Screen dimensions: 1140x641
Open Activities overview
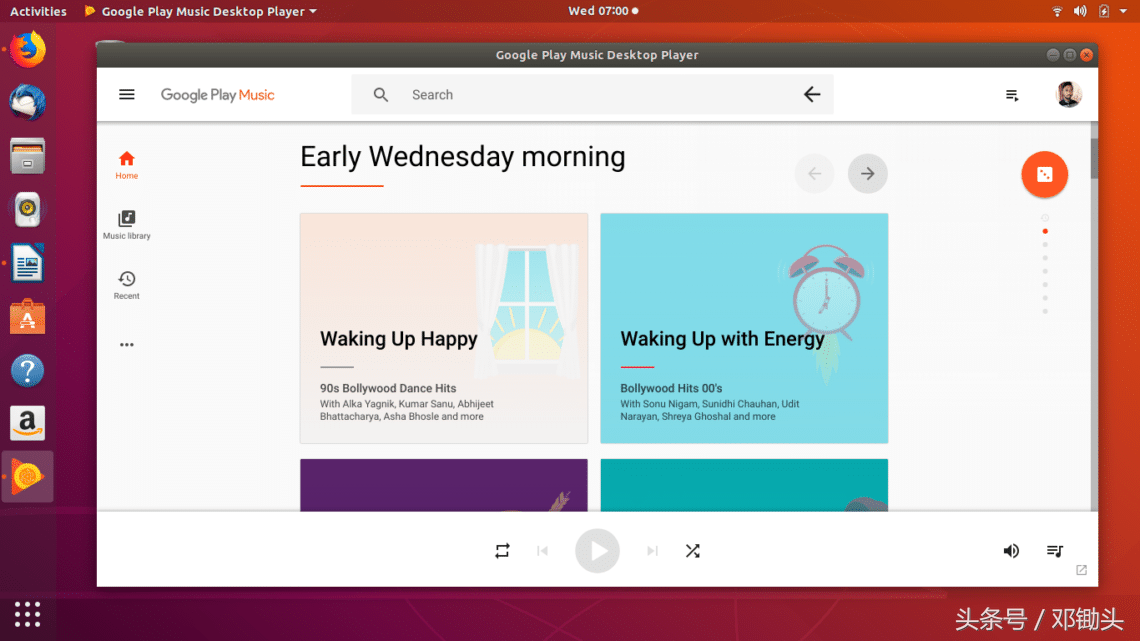pos(38,11)
